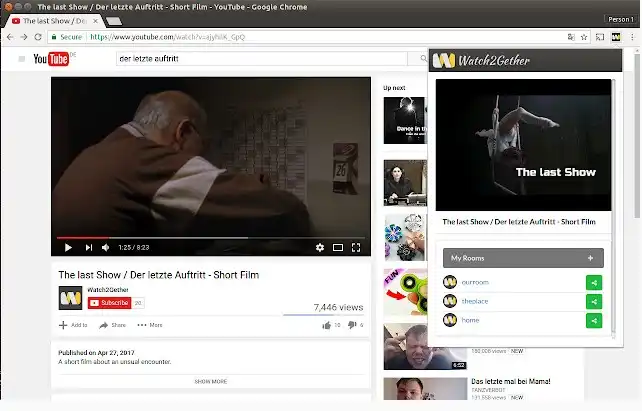
Task: Open video settings gear
Action: point(320,247)
